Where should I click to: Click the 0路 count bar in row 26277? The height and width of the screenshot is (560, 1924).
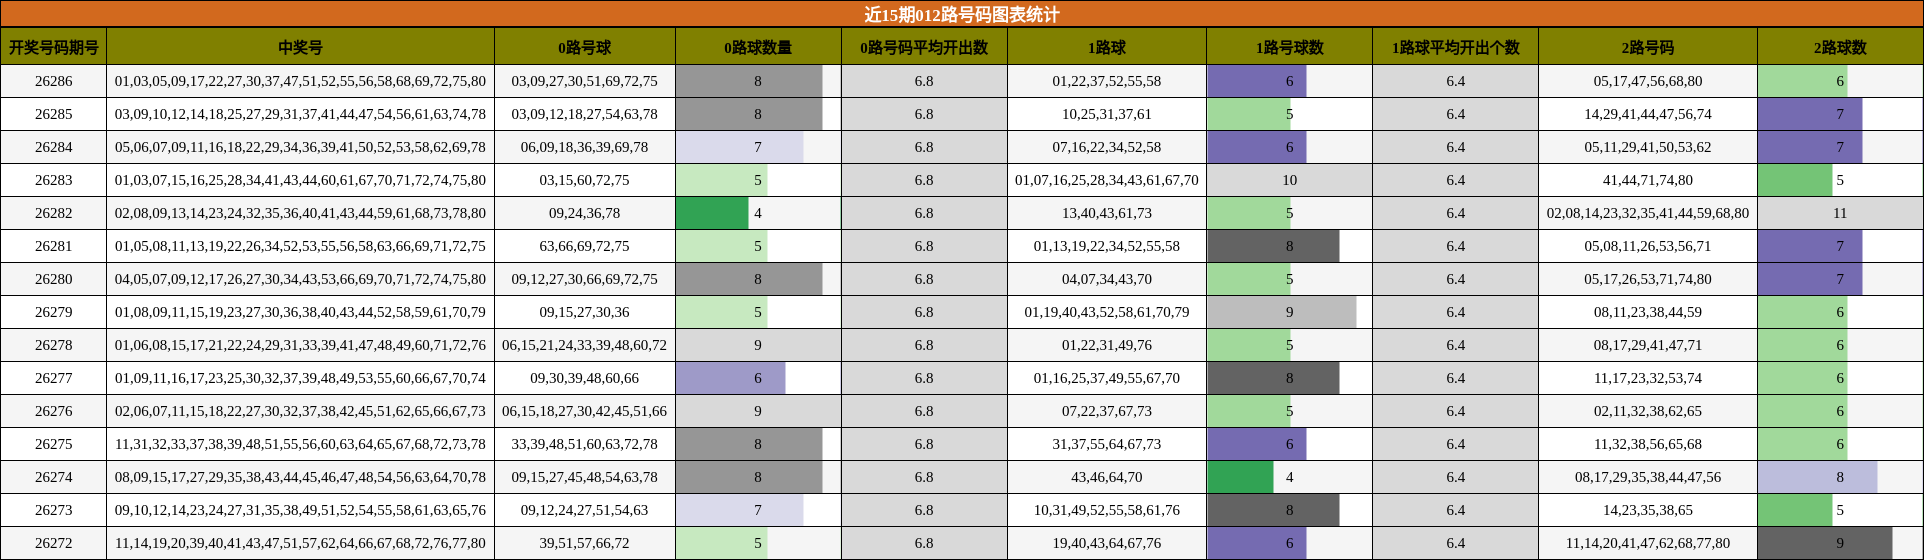click(x=731, y=378)
